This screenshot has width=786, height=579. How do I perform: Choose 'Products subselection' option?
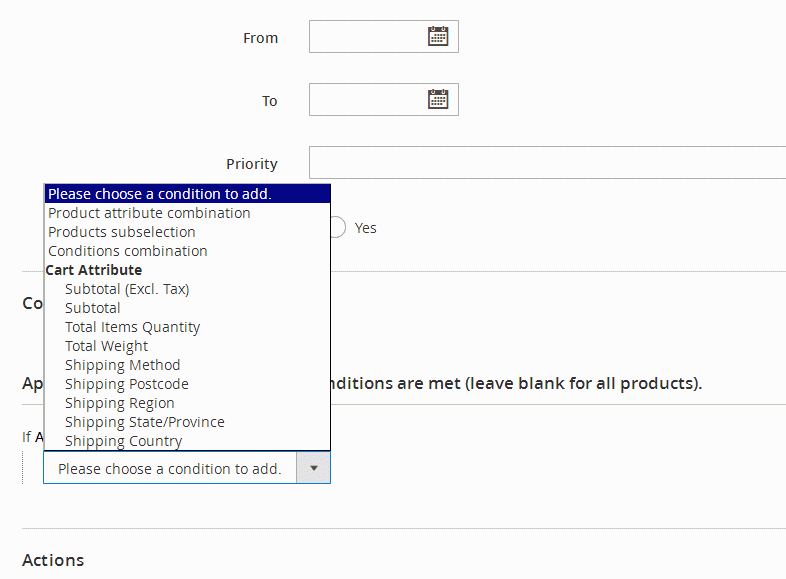click(x=122, y=232)
